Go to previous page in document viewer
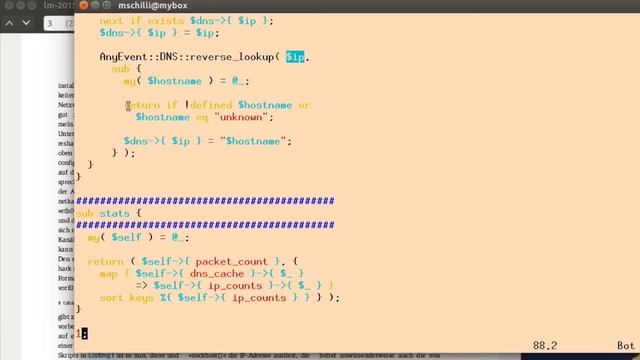Viewport: 640px width, 360px height. coord(9,23)
